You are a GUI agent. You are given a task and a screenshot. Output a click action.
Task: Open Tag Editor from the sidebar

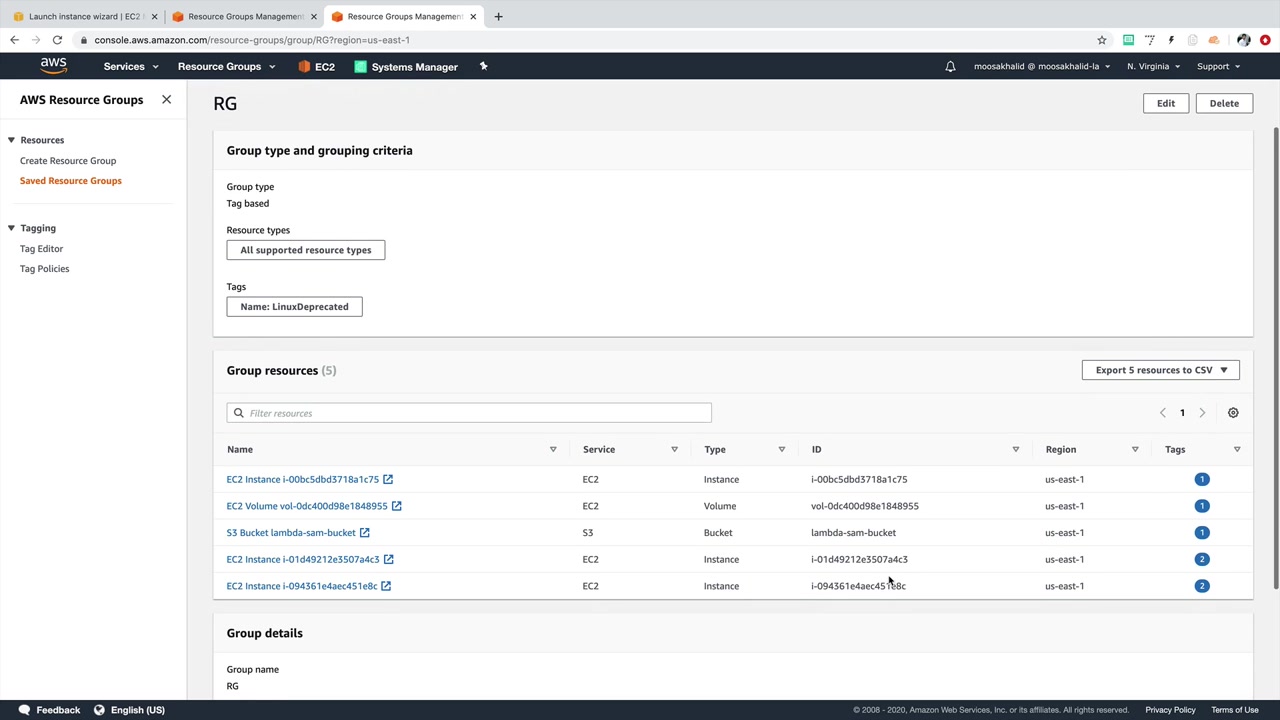click(x=41, y=249)
